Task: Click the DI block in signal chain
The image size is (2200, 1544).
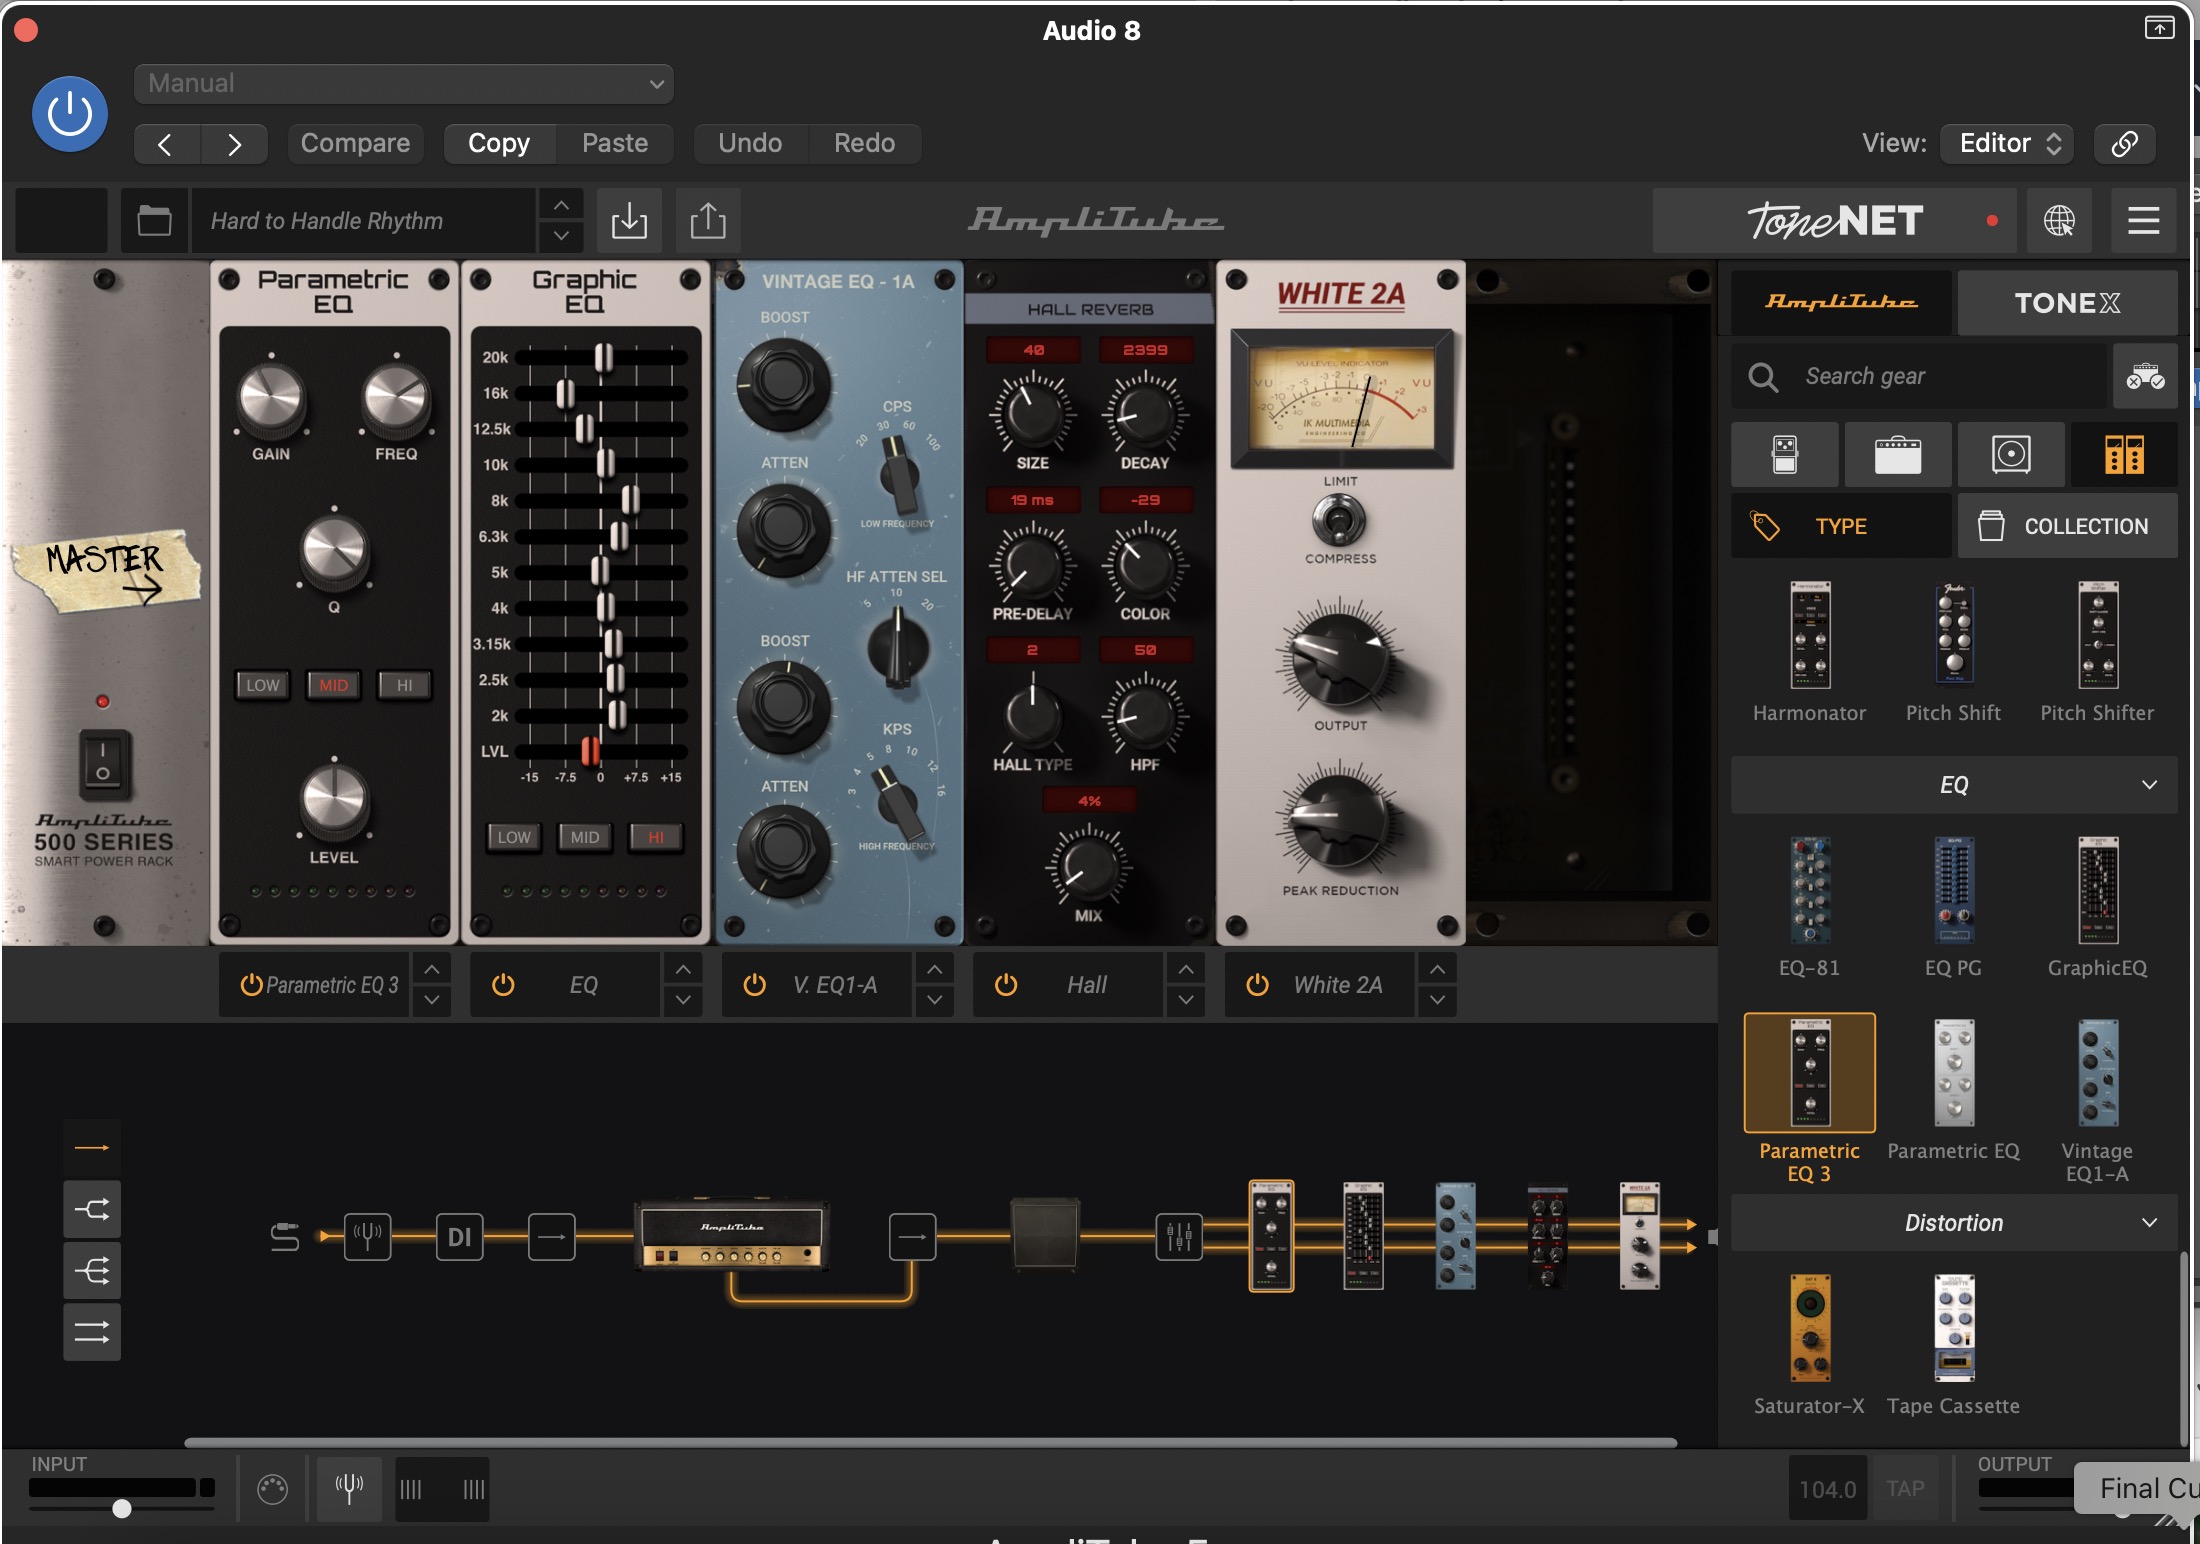Action: [x=459, y=1237]
